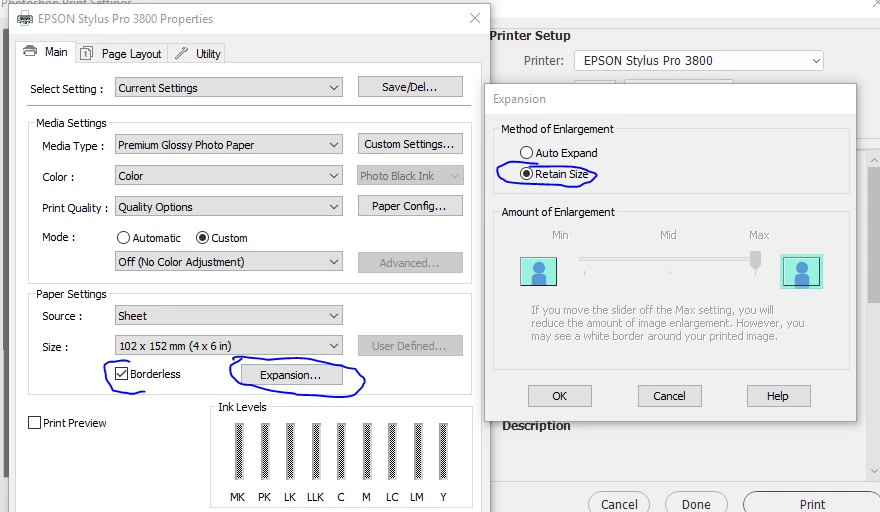880x512 pixels.
Task: Open the Off (No Color Adjustment) dropdown
Action: pos(229,262)
